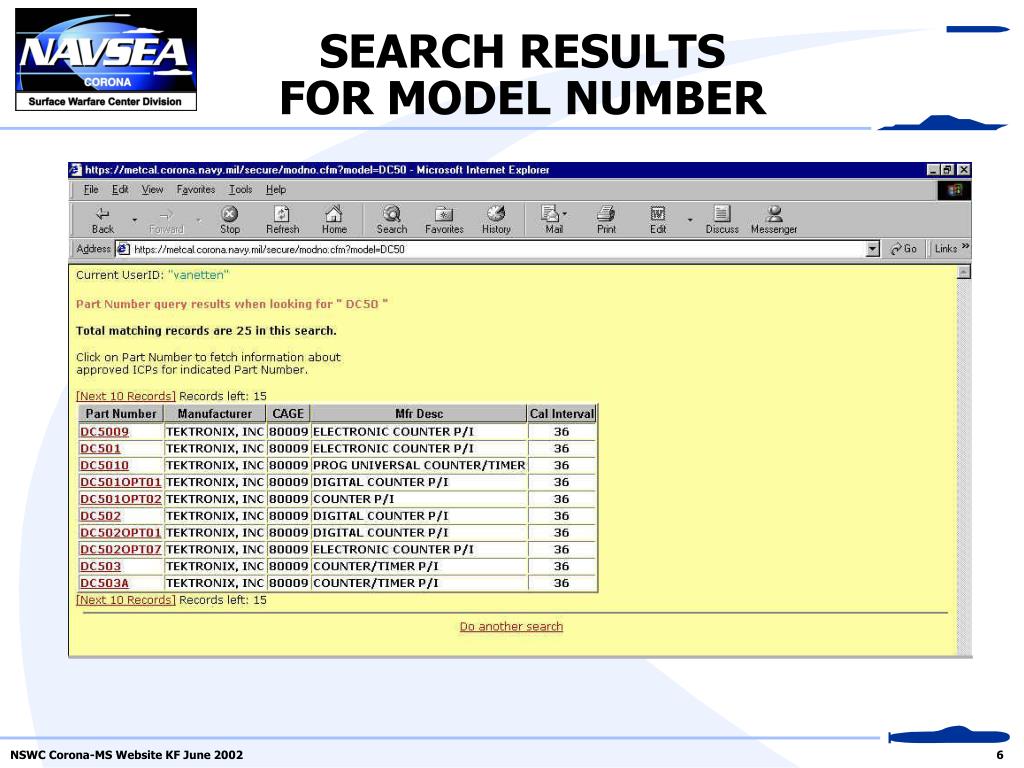Open part number DC503 link
The image size is (1024, 768).
100,566
